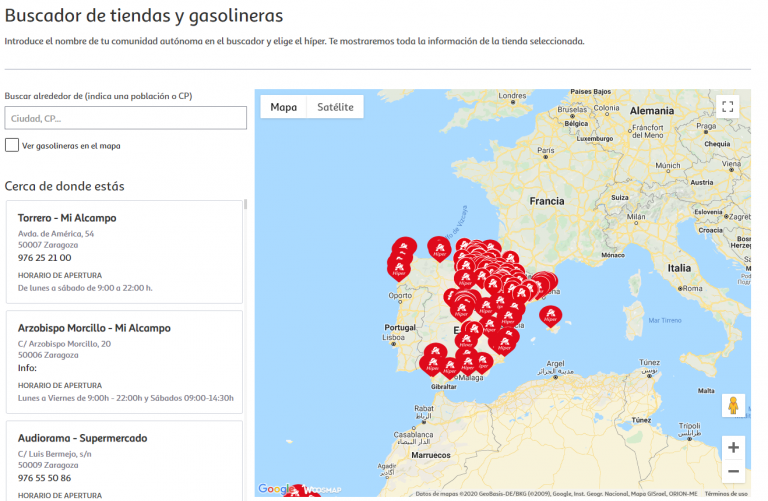The height and width of the screenshot is (501, 768).
Task: Click address Avda. de América, 54
Action: pyautogui.click(x=56, y=234)
